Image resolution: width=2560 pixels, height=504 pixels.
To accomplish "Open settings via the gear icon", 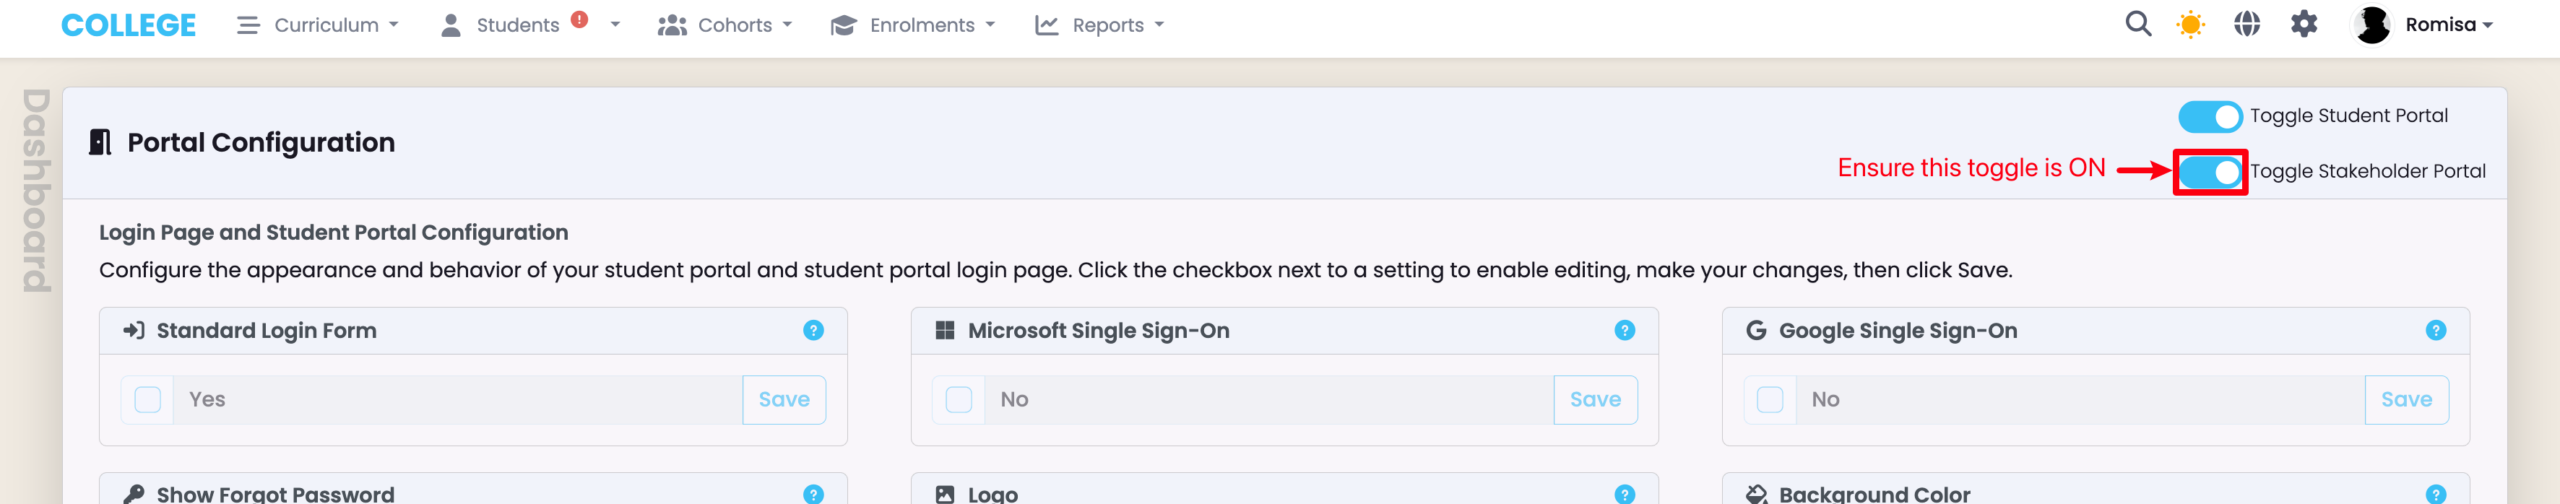I will [2303, 24].
